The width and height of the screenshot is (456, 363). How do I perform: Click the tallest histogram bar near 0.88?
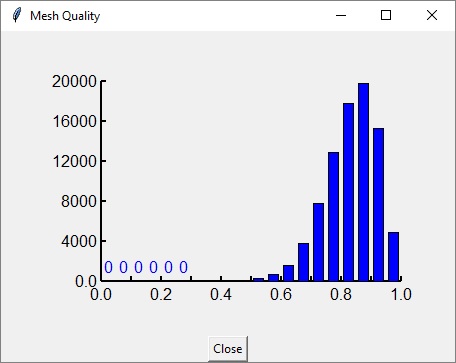click(x=363, y=182)
